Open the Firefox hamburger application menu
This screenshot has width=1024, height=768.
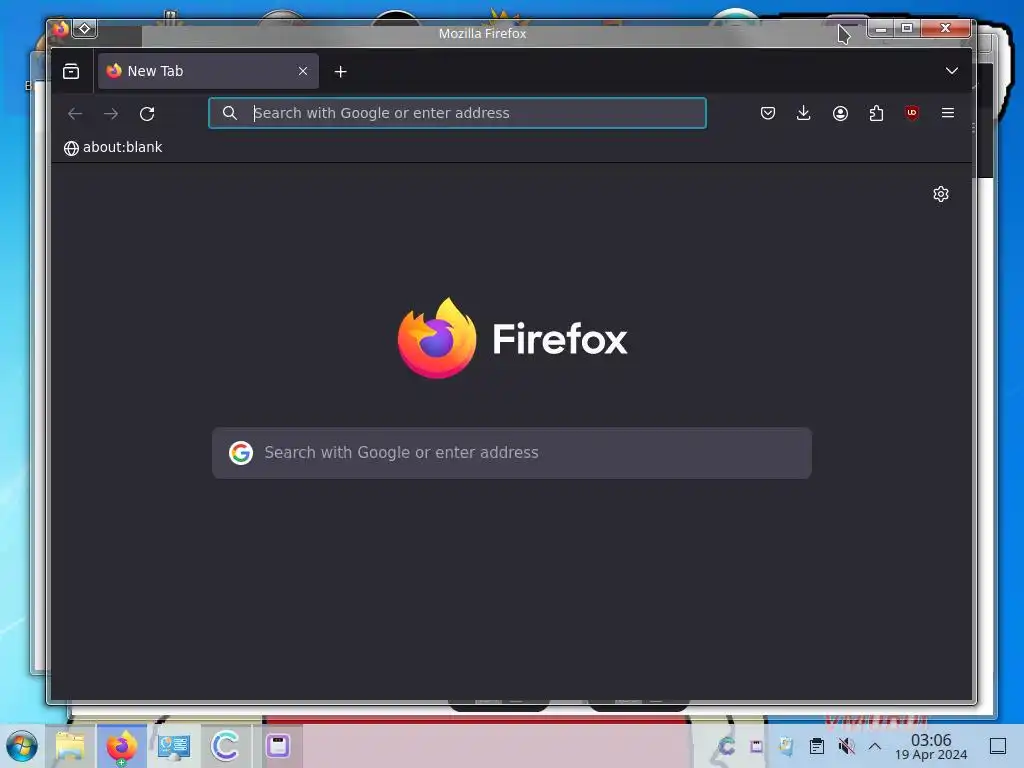click(948, 113)
